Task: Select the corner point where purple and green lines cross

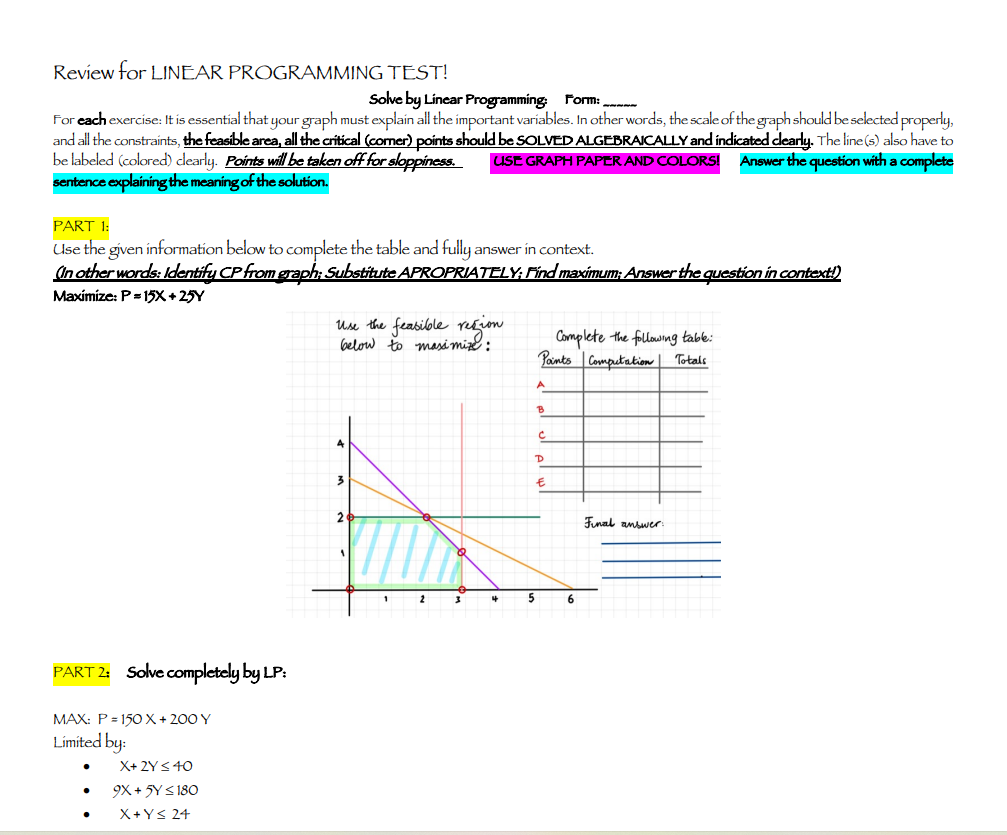Action: [x=427, y=516]
